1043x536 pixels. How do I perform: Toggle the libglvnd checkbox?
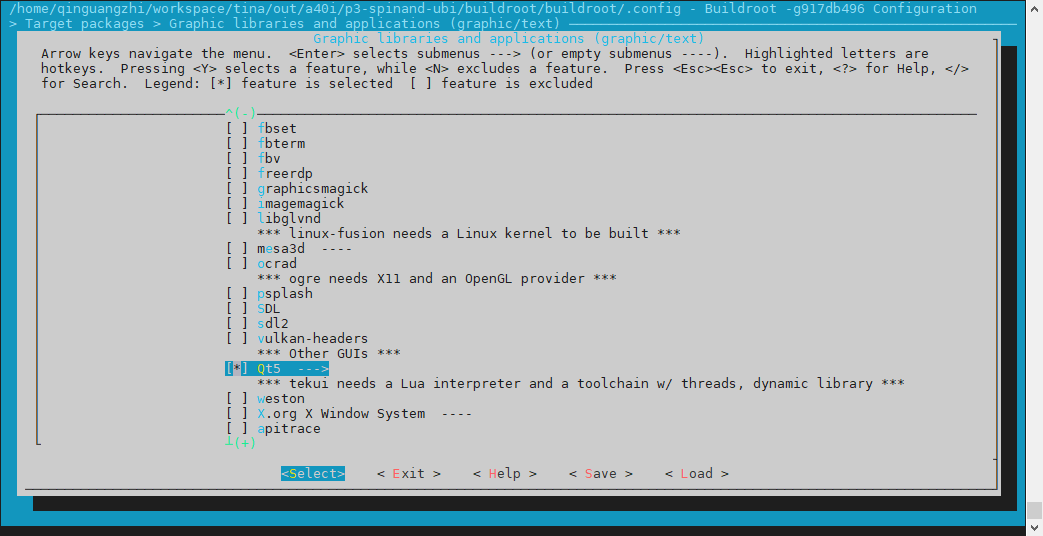click(237, 218)
